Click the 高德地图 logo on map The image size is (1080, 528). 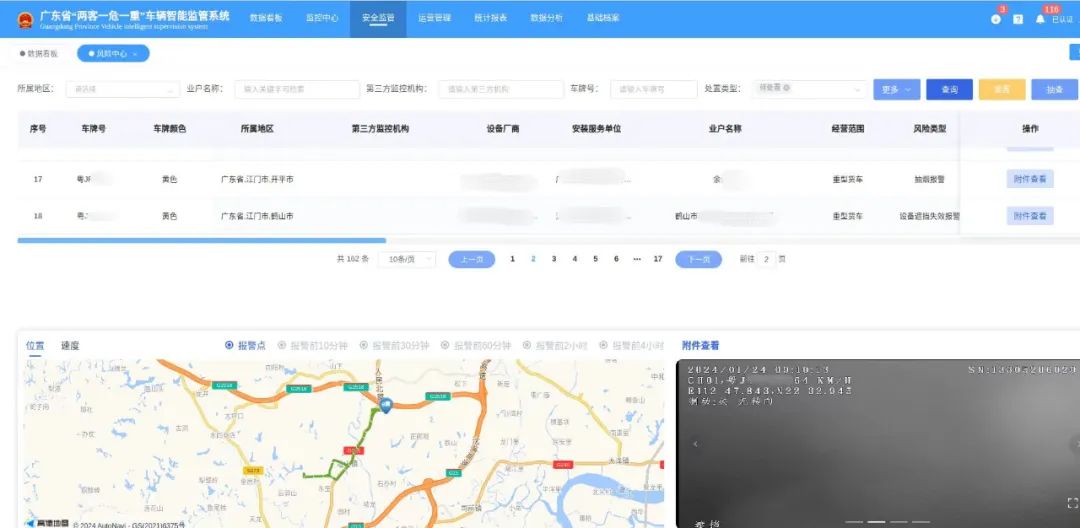pyautogui.click(x=47, y=523)
